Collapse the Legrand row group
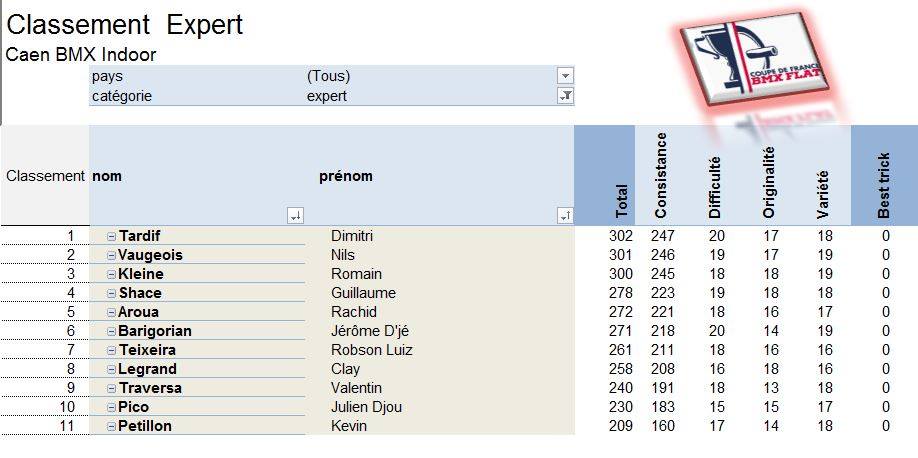The image size is (918, 458). (111, 370)
